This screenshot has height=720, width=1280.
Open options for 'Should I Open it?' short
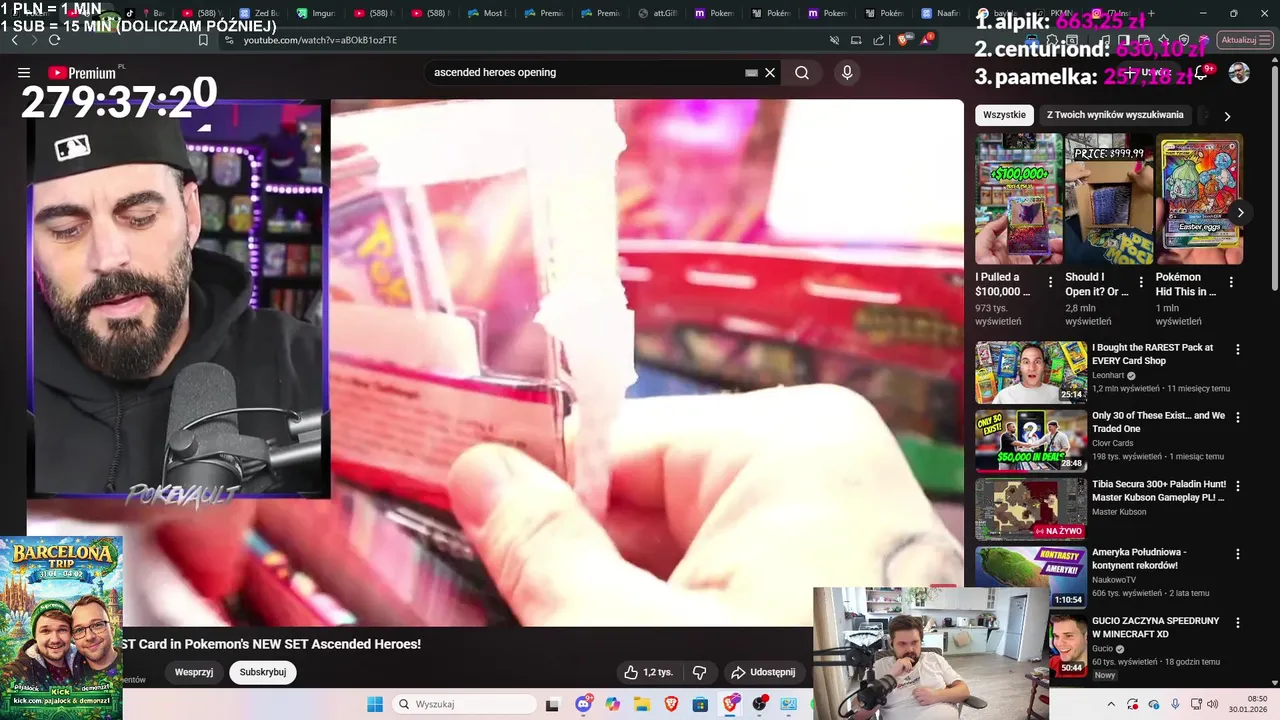click(1140, 283)
